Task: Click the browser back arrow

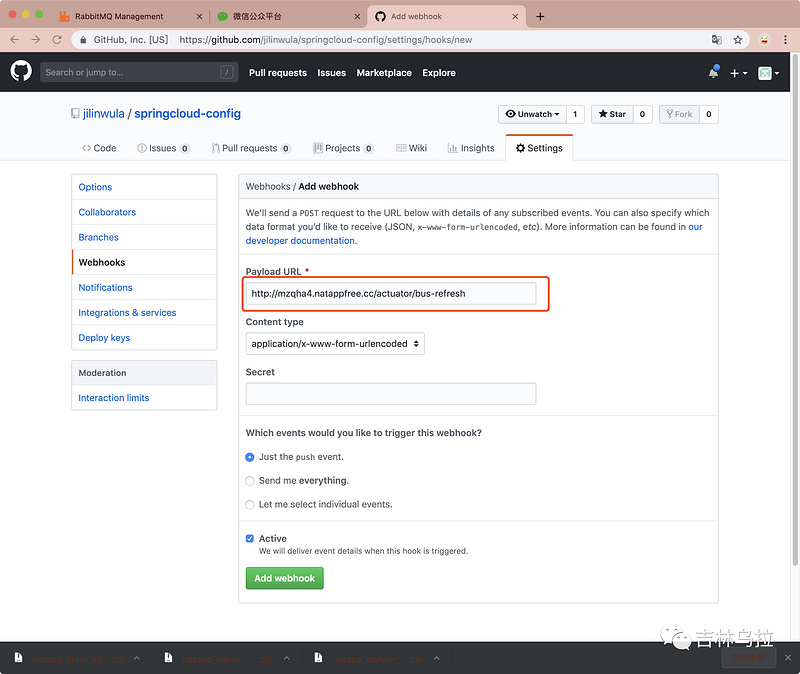Action: 14,40
